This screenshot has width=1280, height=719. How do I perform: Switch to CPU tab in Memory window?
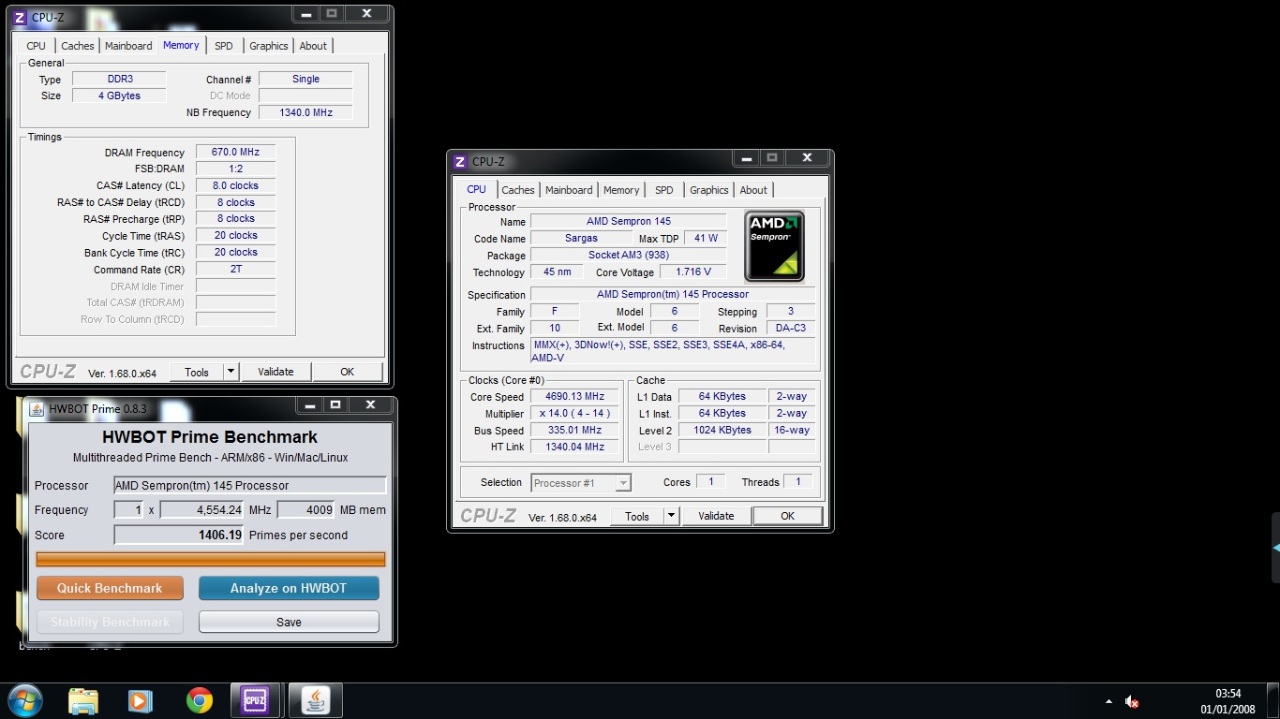tap(36, 46)
